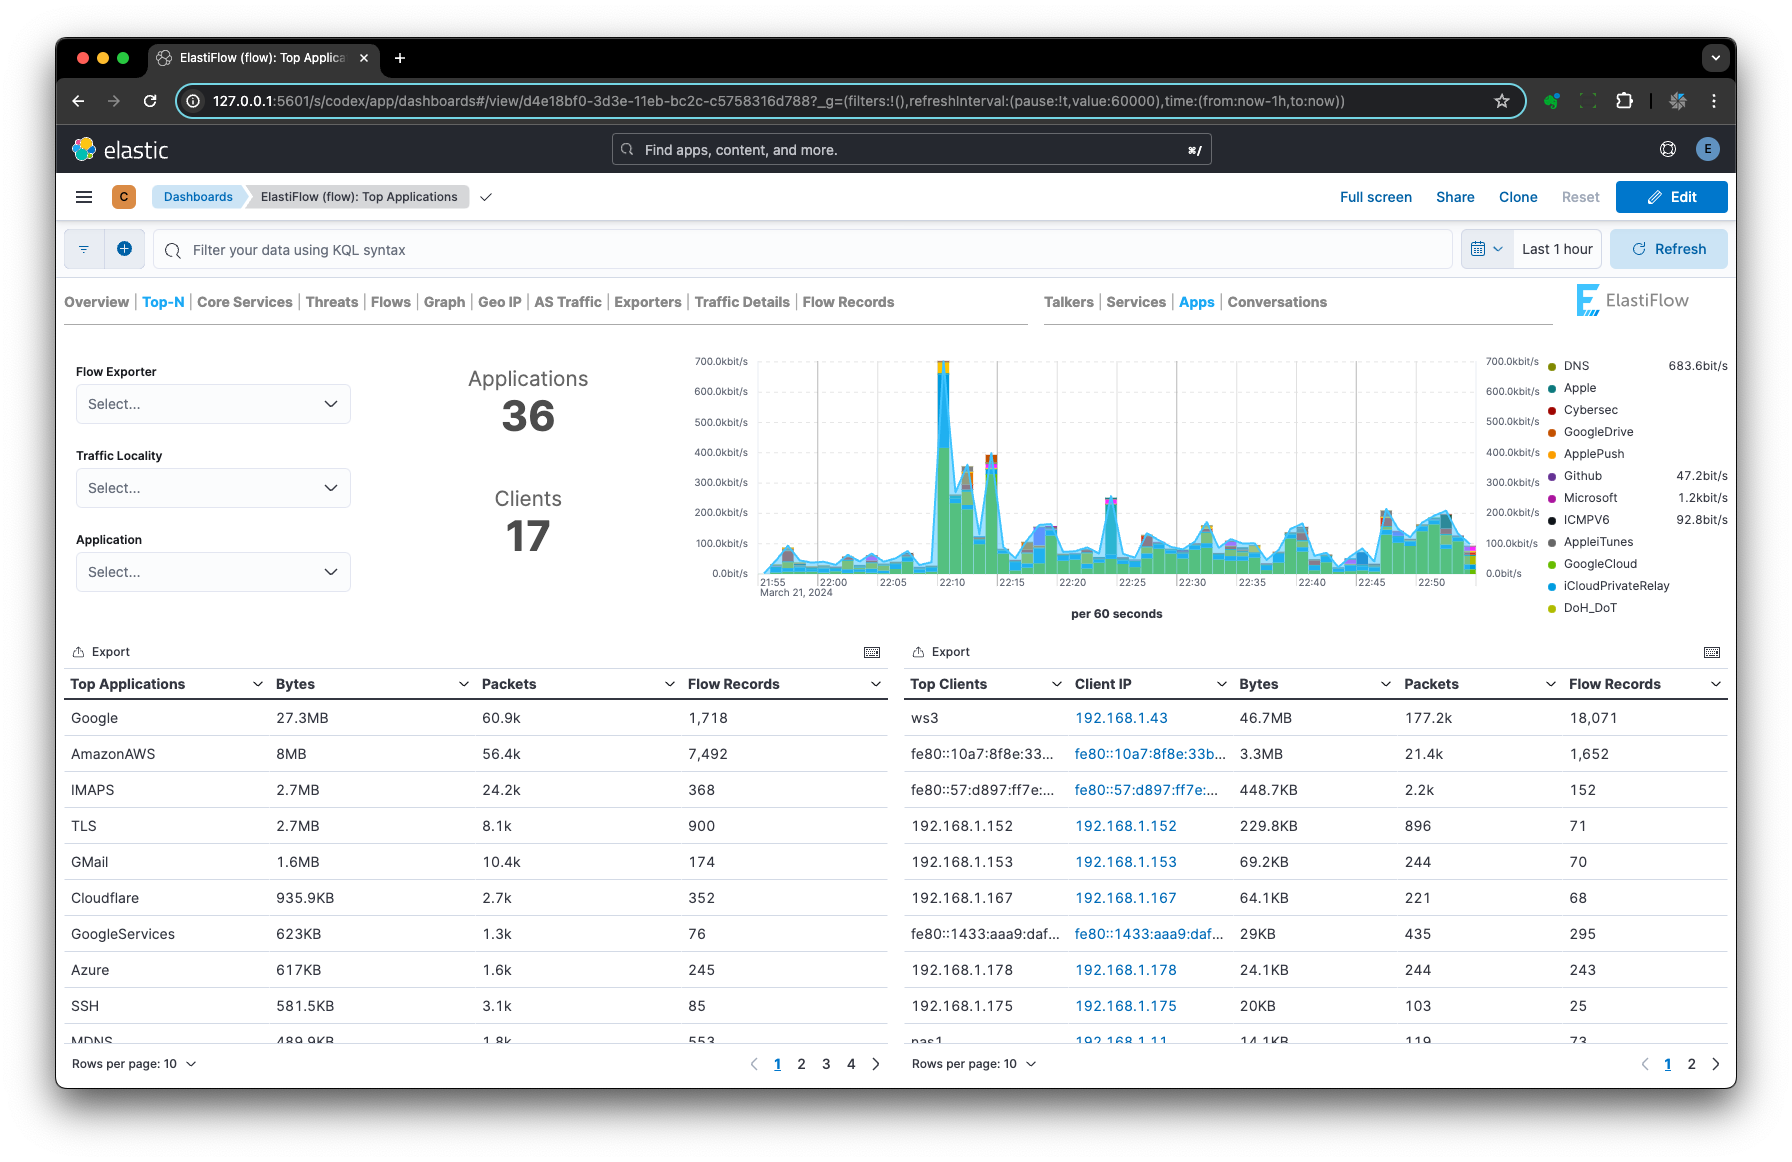Change rows per page for Top Applications
The width and height of the screenshot is (1792, 1162).
point(134,1064)
